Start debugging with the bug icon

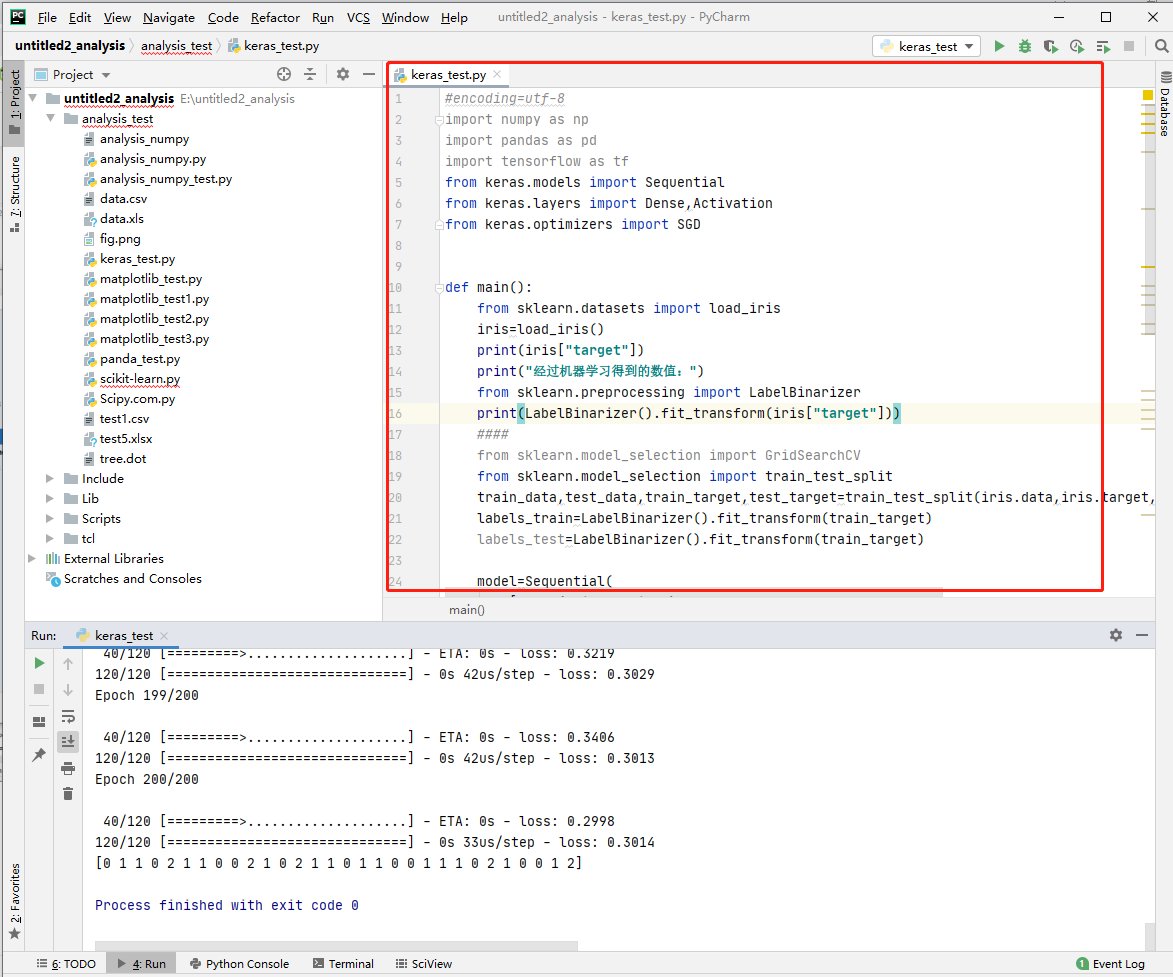coord(1025,46)
